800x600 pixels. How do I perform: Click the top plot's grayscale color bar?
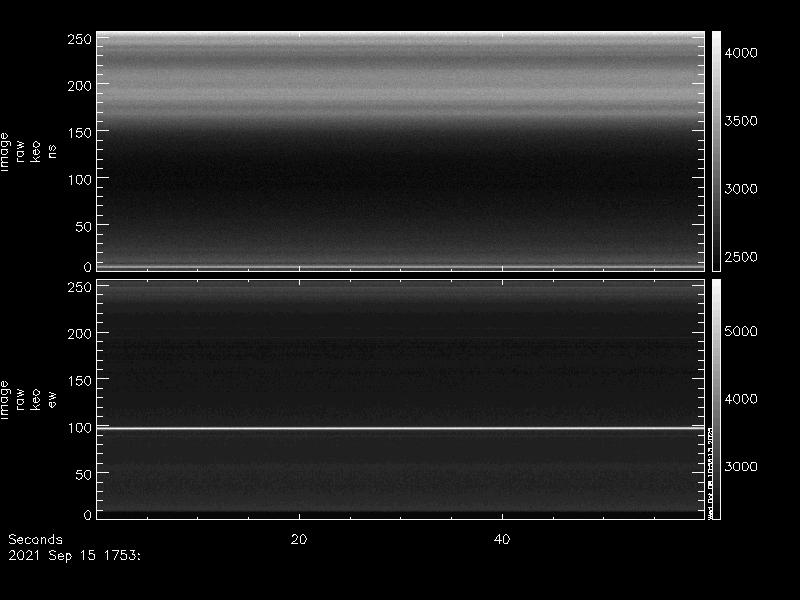click(716, 150)
